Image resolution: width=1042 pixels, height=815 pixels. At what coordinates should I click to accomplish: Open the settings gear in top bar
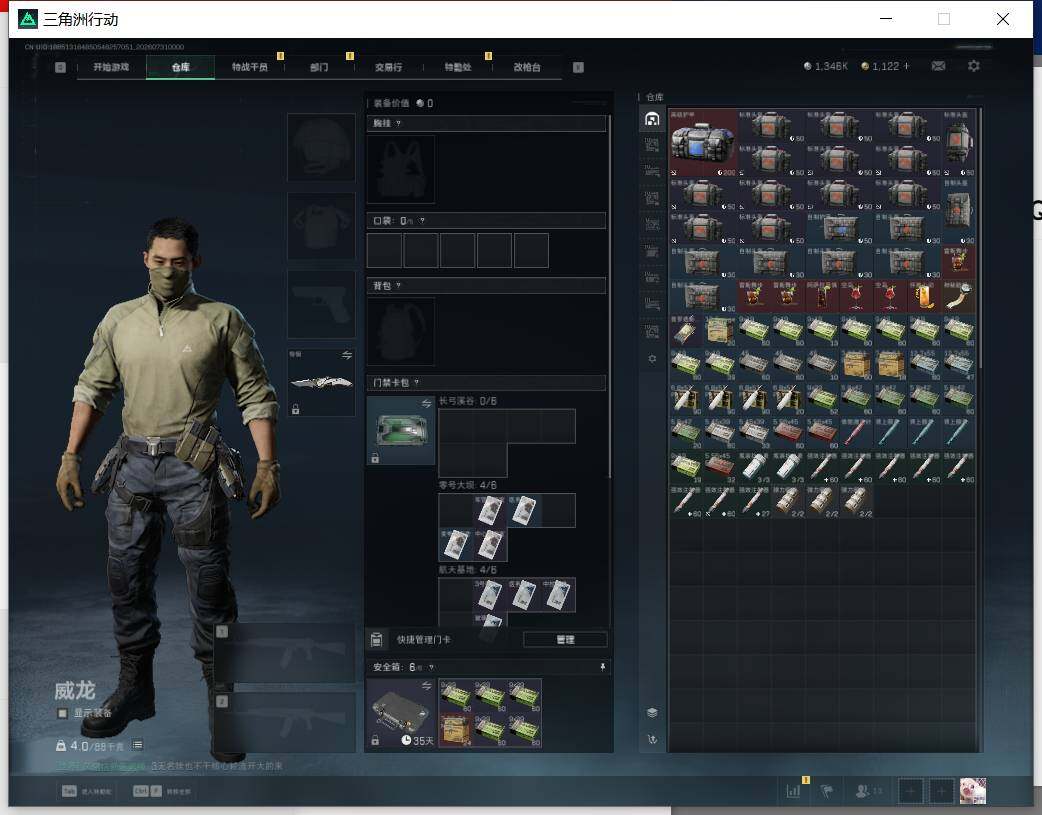pyautogui.click(x=974, y=66)
